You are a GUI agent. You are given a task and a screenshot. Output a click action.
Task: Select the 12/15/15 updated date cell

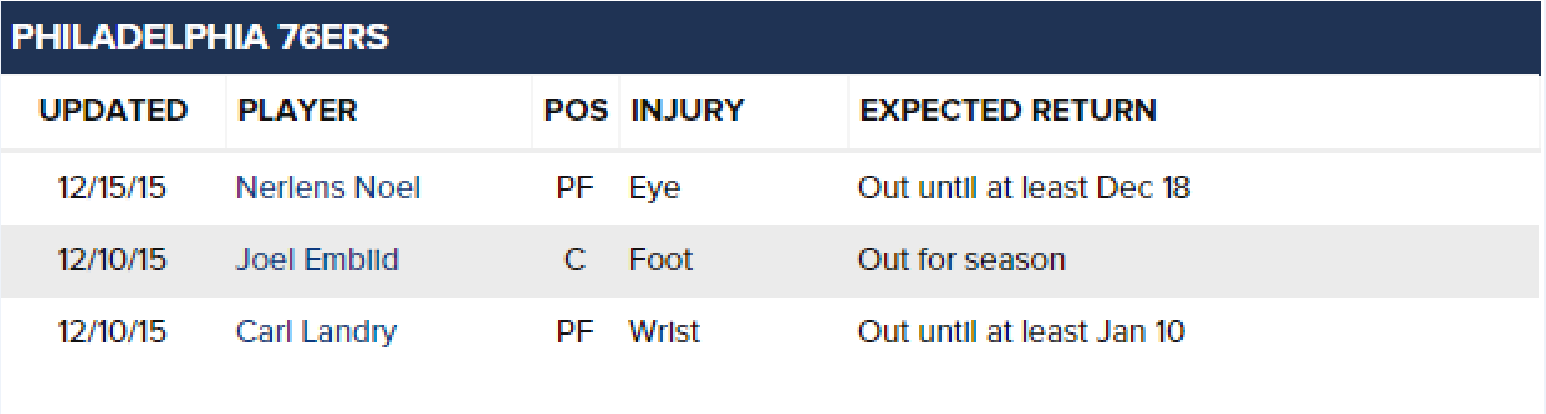(112, 188)
